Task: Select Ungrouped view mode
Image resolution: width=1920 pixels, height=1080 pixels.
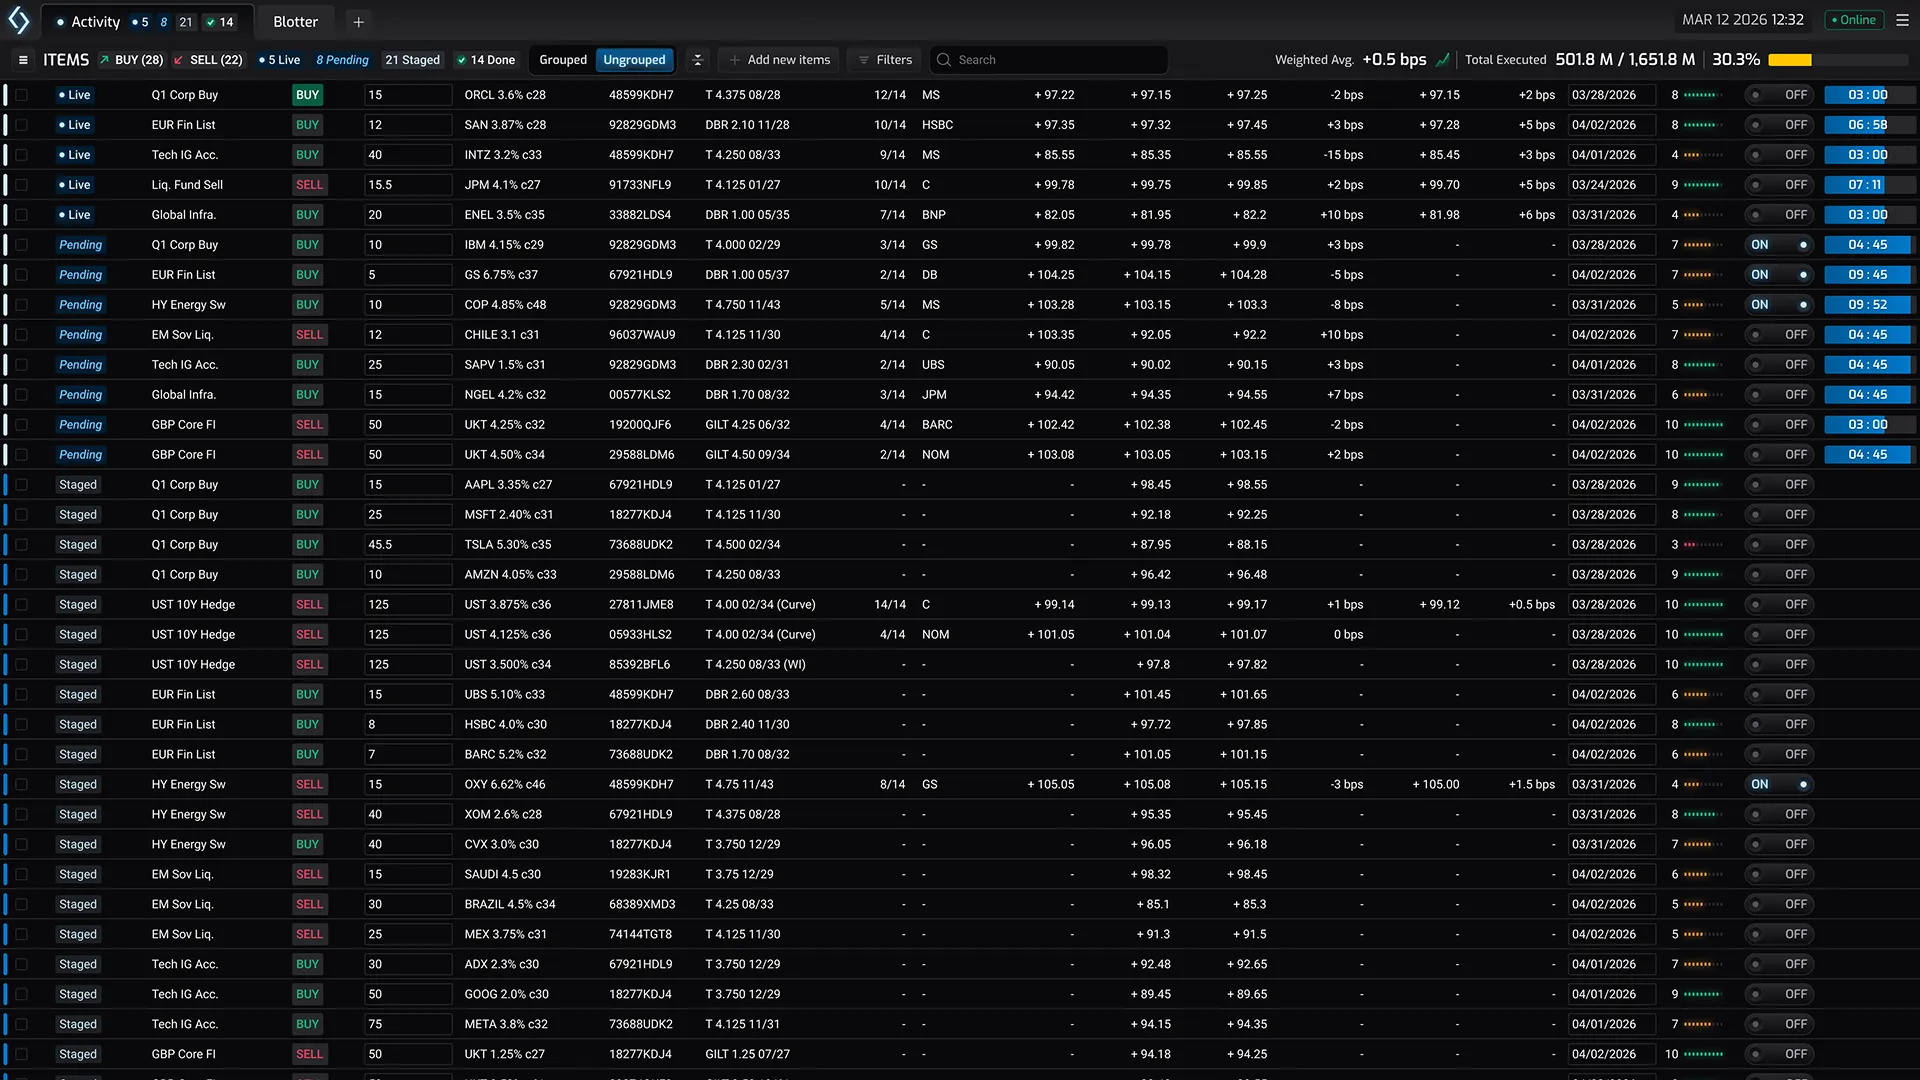Action: click(634, 60)
